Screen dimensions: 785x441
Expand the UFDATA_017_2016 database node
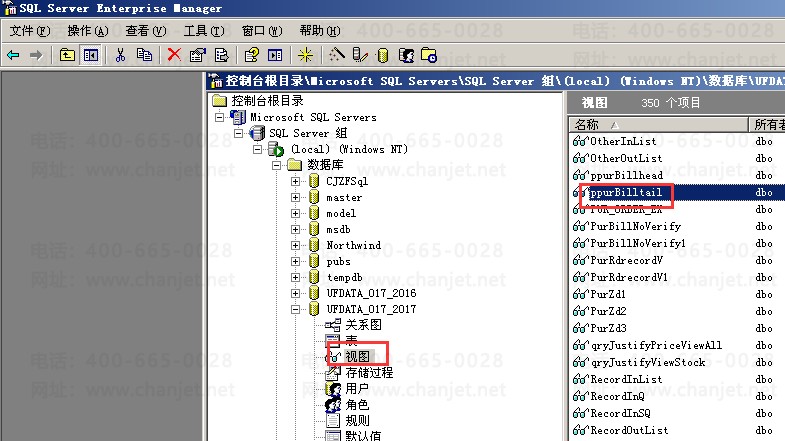[x=295, y=293]
